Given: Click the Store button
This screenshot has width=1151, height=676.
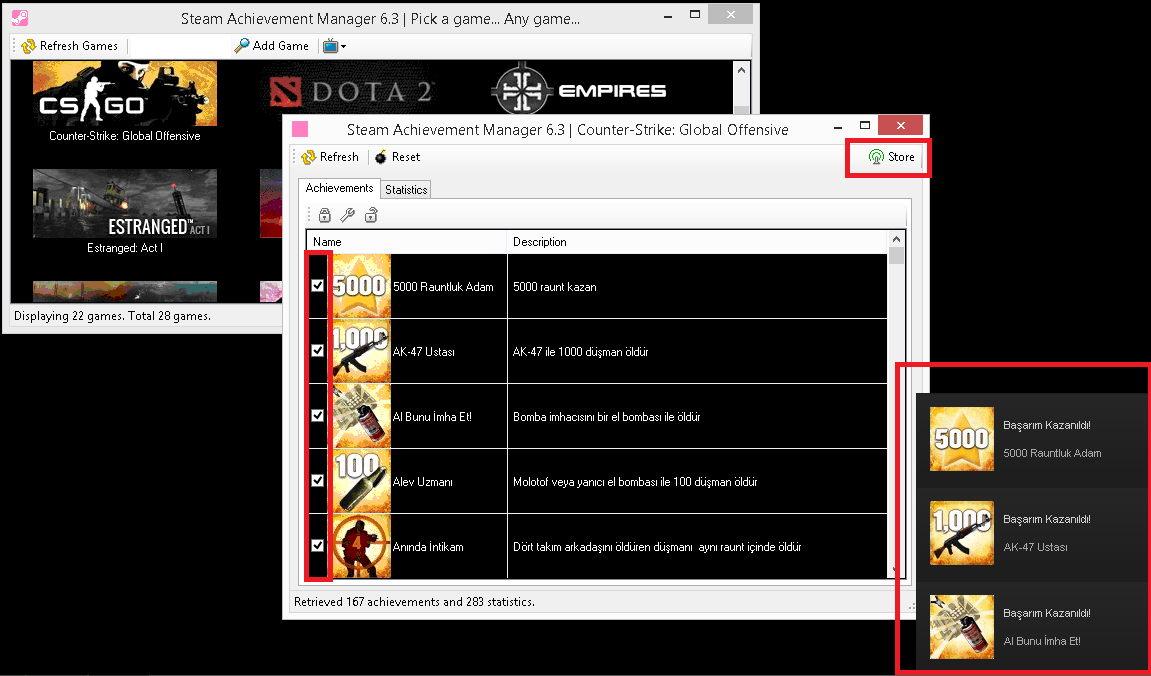Looking at the screenshot, I should [891, 156].
